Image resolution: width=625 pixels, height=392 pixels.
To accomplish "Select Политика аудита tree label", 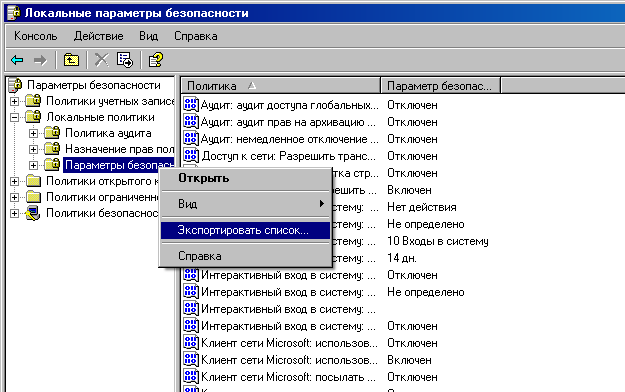I will 108,133.
